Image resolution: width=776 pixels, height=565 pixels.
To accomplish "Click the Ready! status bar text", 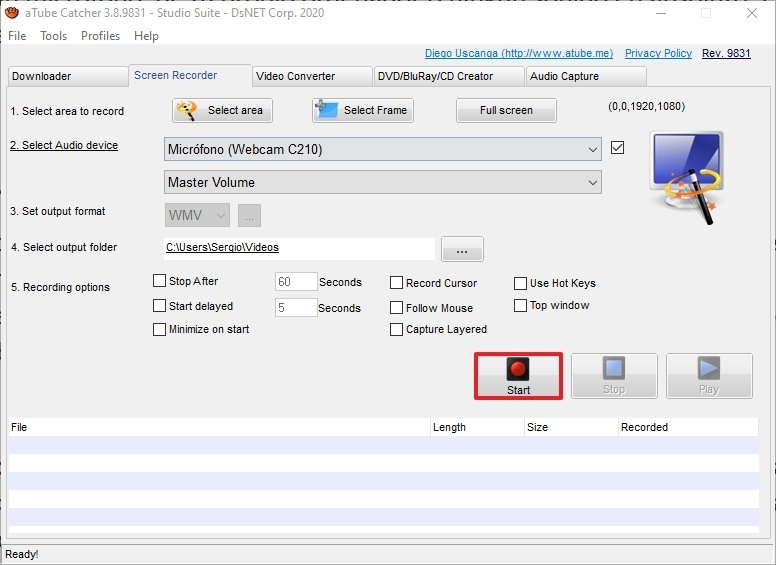I will 22,555.
